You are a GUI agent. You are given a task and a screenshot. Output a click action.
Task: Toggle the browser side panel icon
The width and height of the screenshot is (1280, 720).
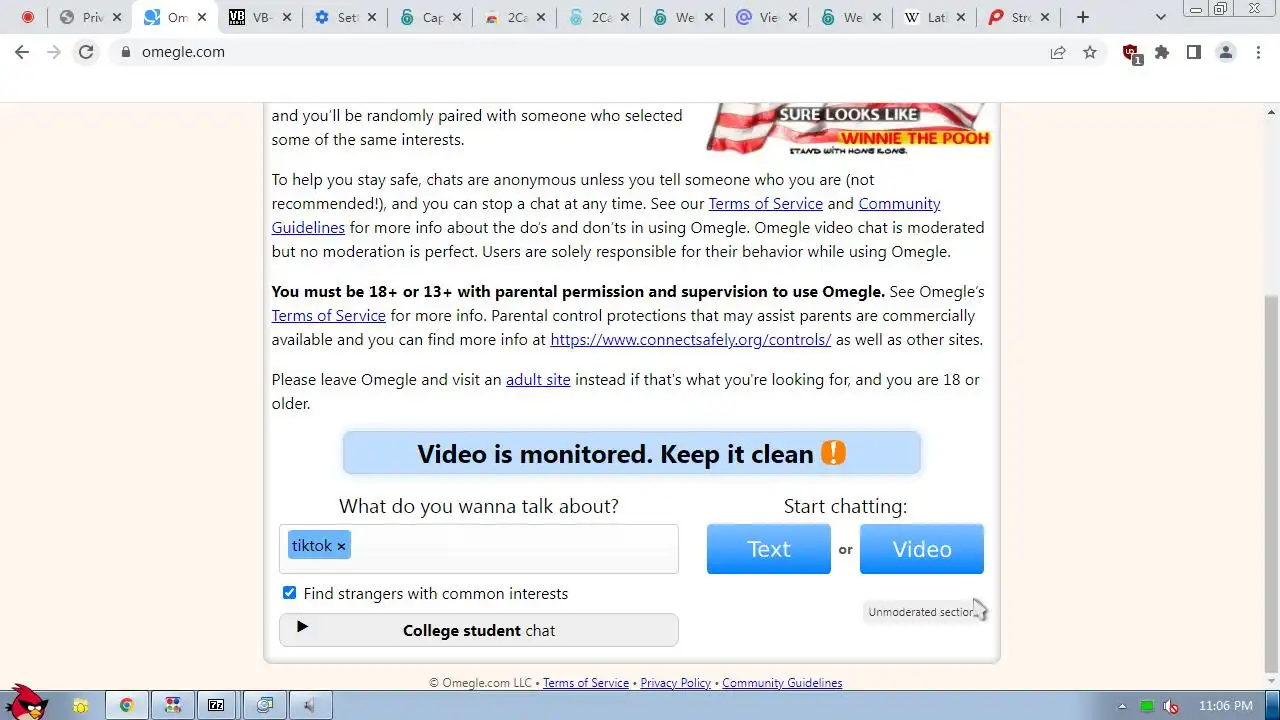[x=1194, y=52]
